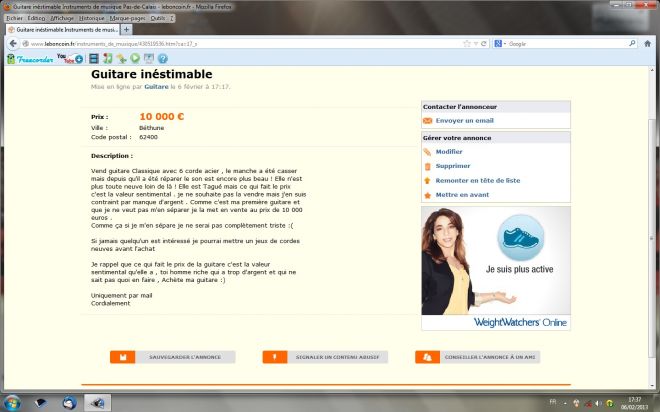Click the YouTube icon in Freecorder toolbar

click(x=63, y=59)
